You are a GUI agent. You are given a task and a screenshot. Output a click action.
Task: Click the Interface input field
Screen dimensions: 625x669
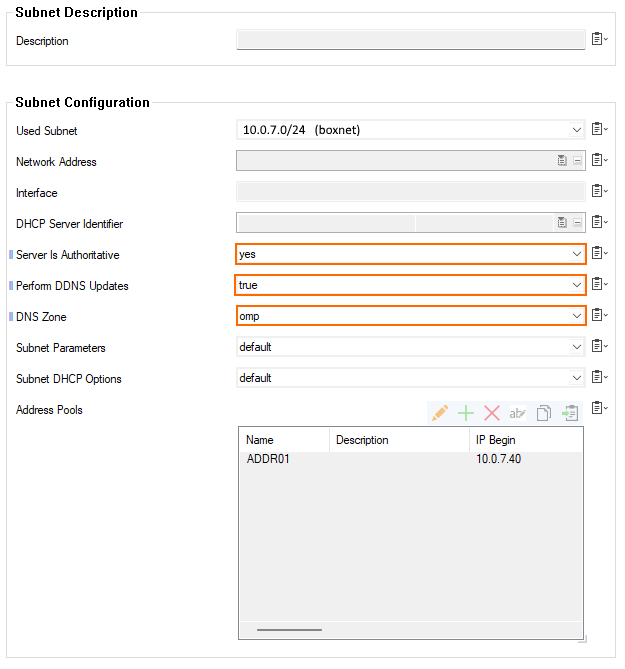(x=411, y=192)
